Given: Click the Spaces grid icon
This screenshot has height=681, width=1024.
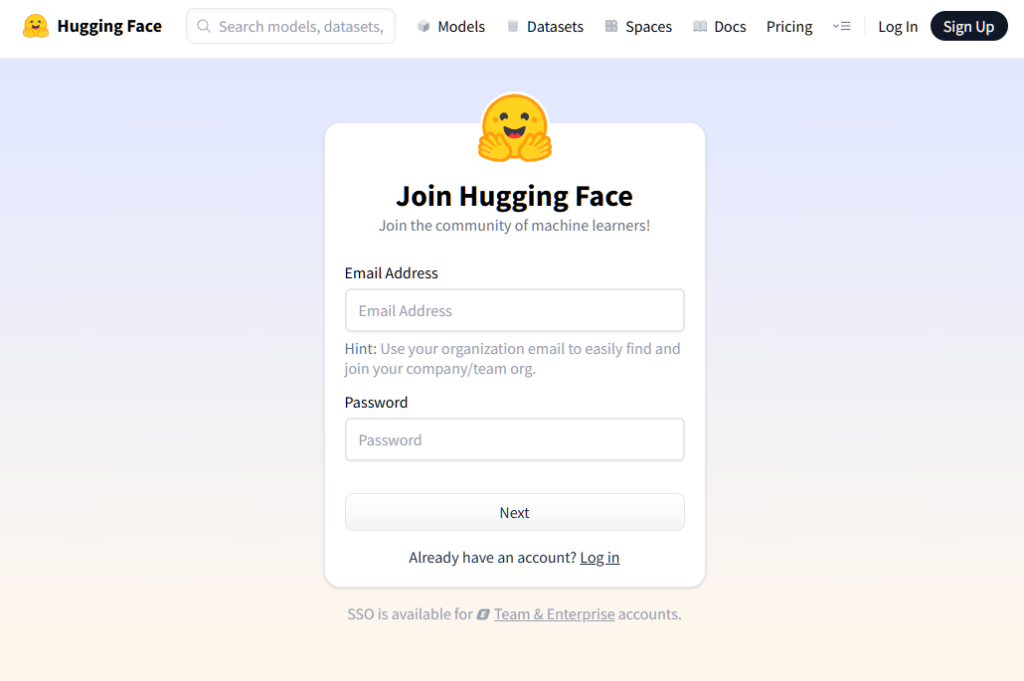Looking at the screenshot, I should [611, 26].
